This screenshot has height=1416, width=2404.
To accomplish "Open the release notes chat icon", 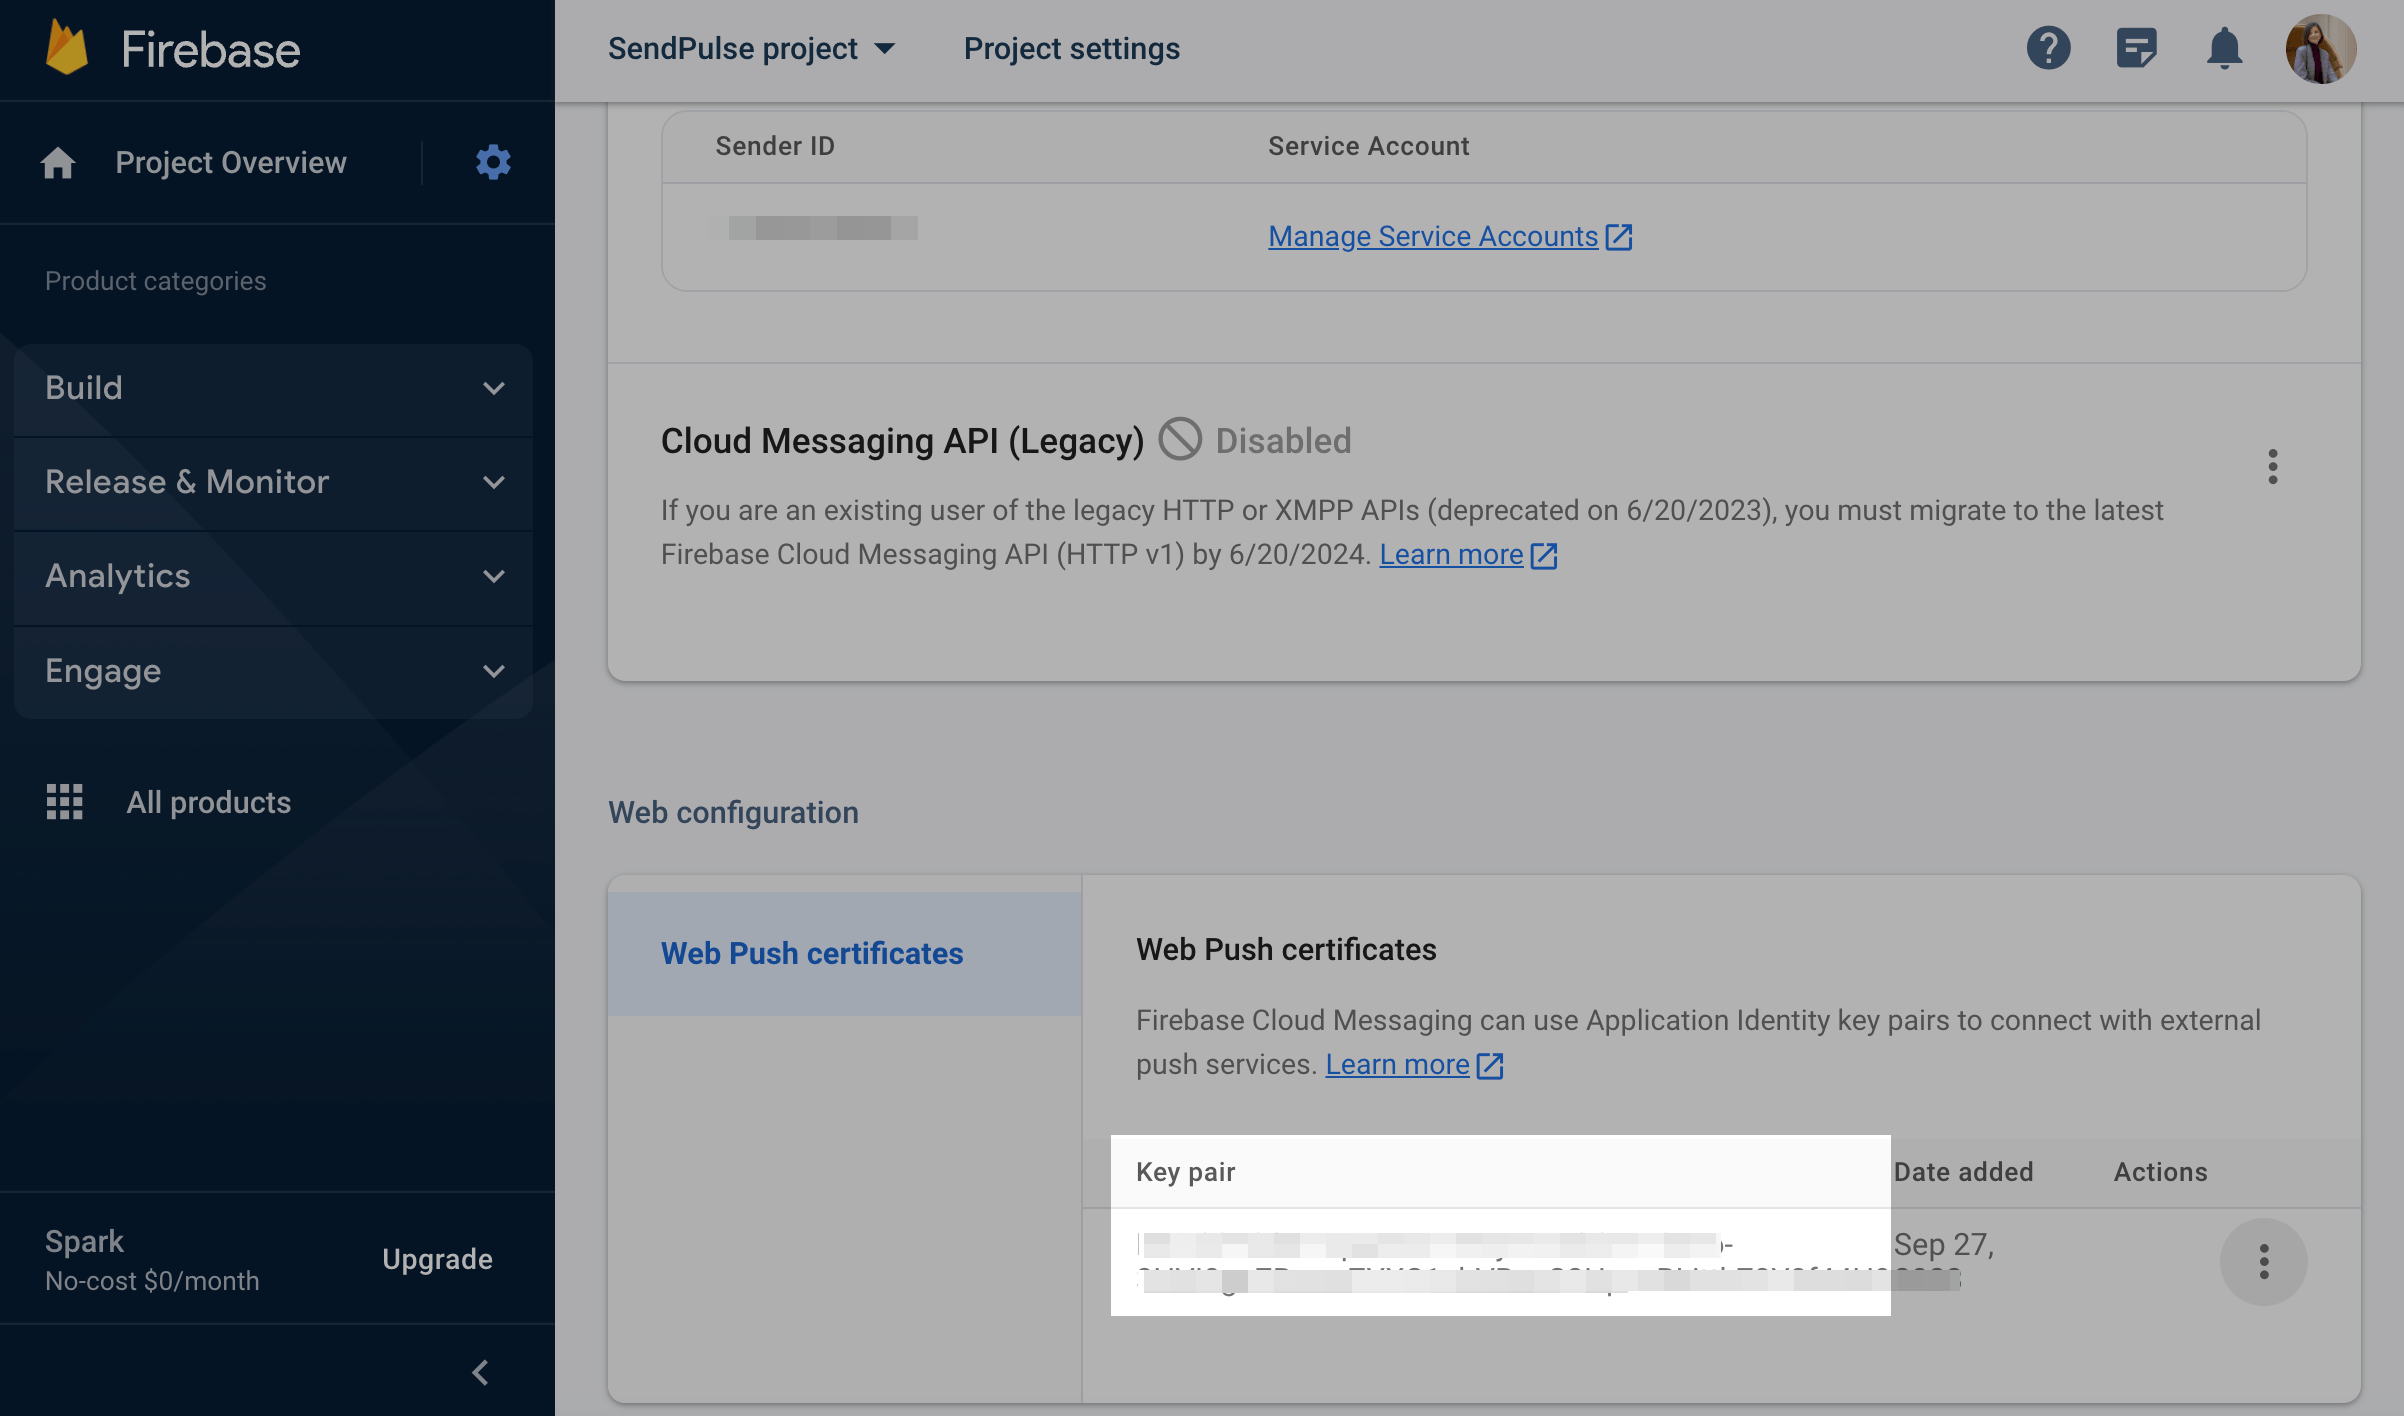I will [2136, 48].
